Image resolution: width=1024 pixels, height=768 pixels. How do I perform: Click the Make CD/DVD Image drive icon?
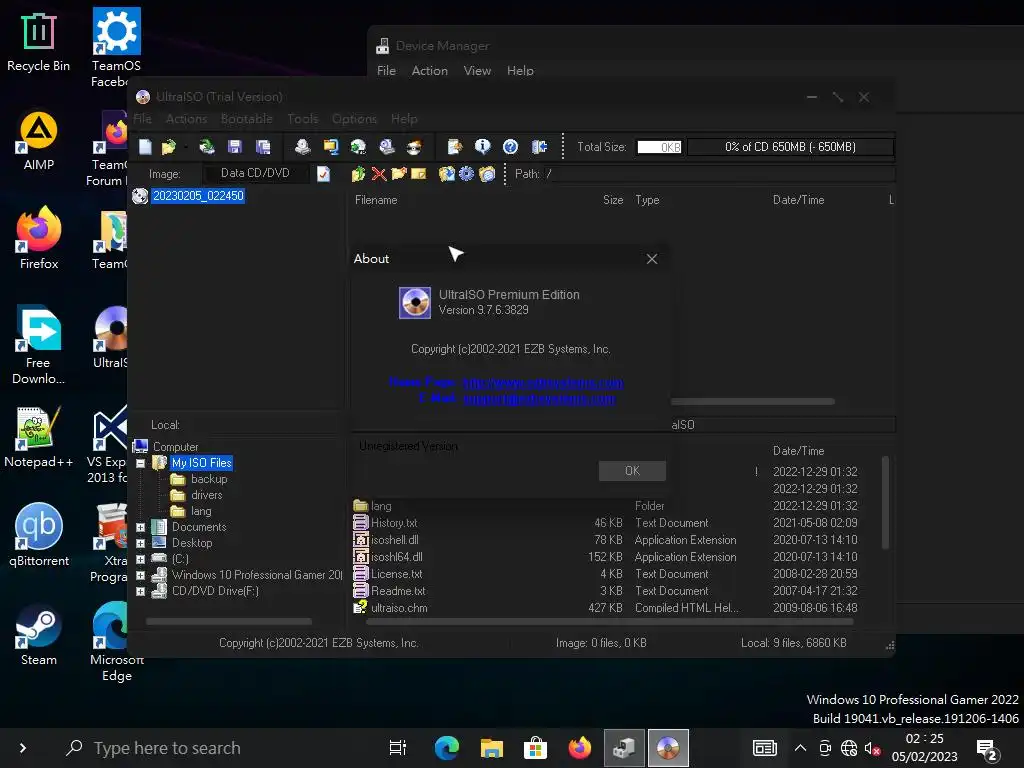[x=302, y=147]
